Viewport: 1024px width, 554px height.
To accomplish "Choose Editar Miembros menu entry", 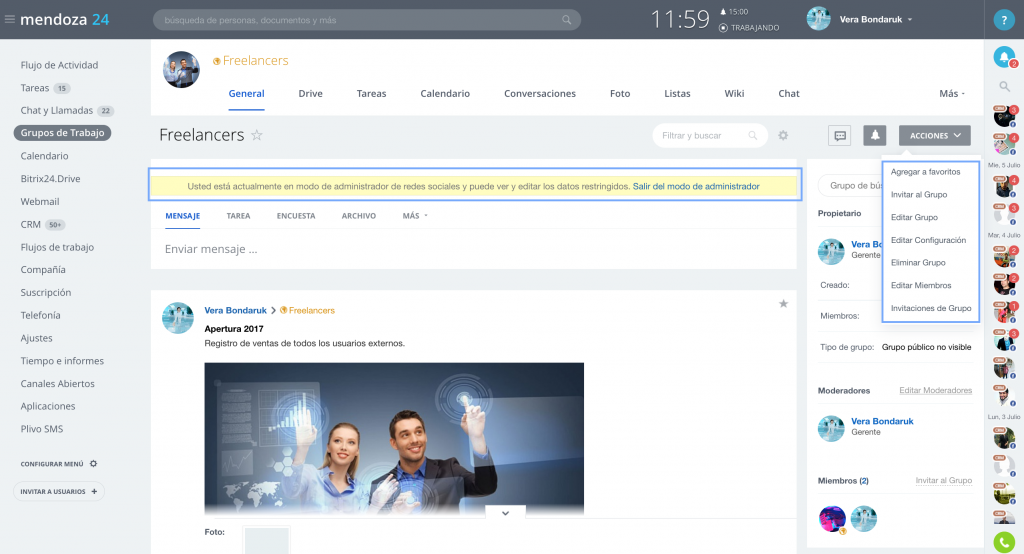I will tap(921, 285).
